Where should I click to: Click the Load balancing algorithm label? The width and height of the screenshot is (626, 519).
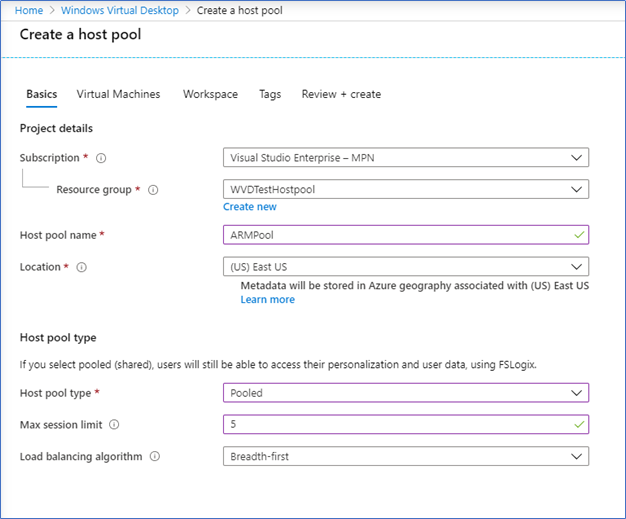[x=81, y=456]
